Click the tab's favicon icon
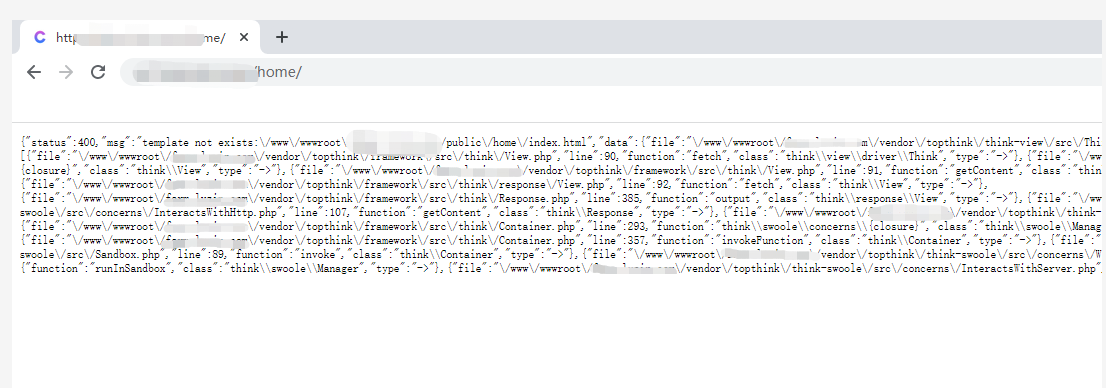Screen dimensions: 1106x388 pos(40,37)
